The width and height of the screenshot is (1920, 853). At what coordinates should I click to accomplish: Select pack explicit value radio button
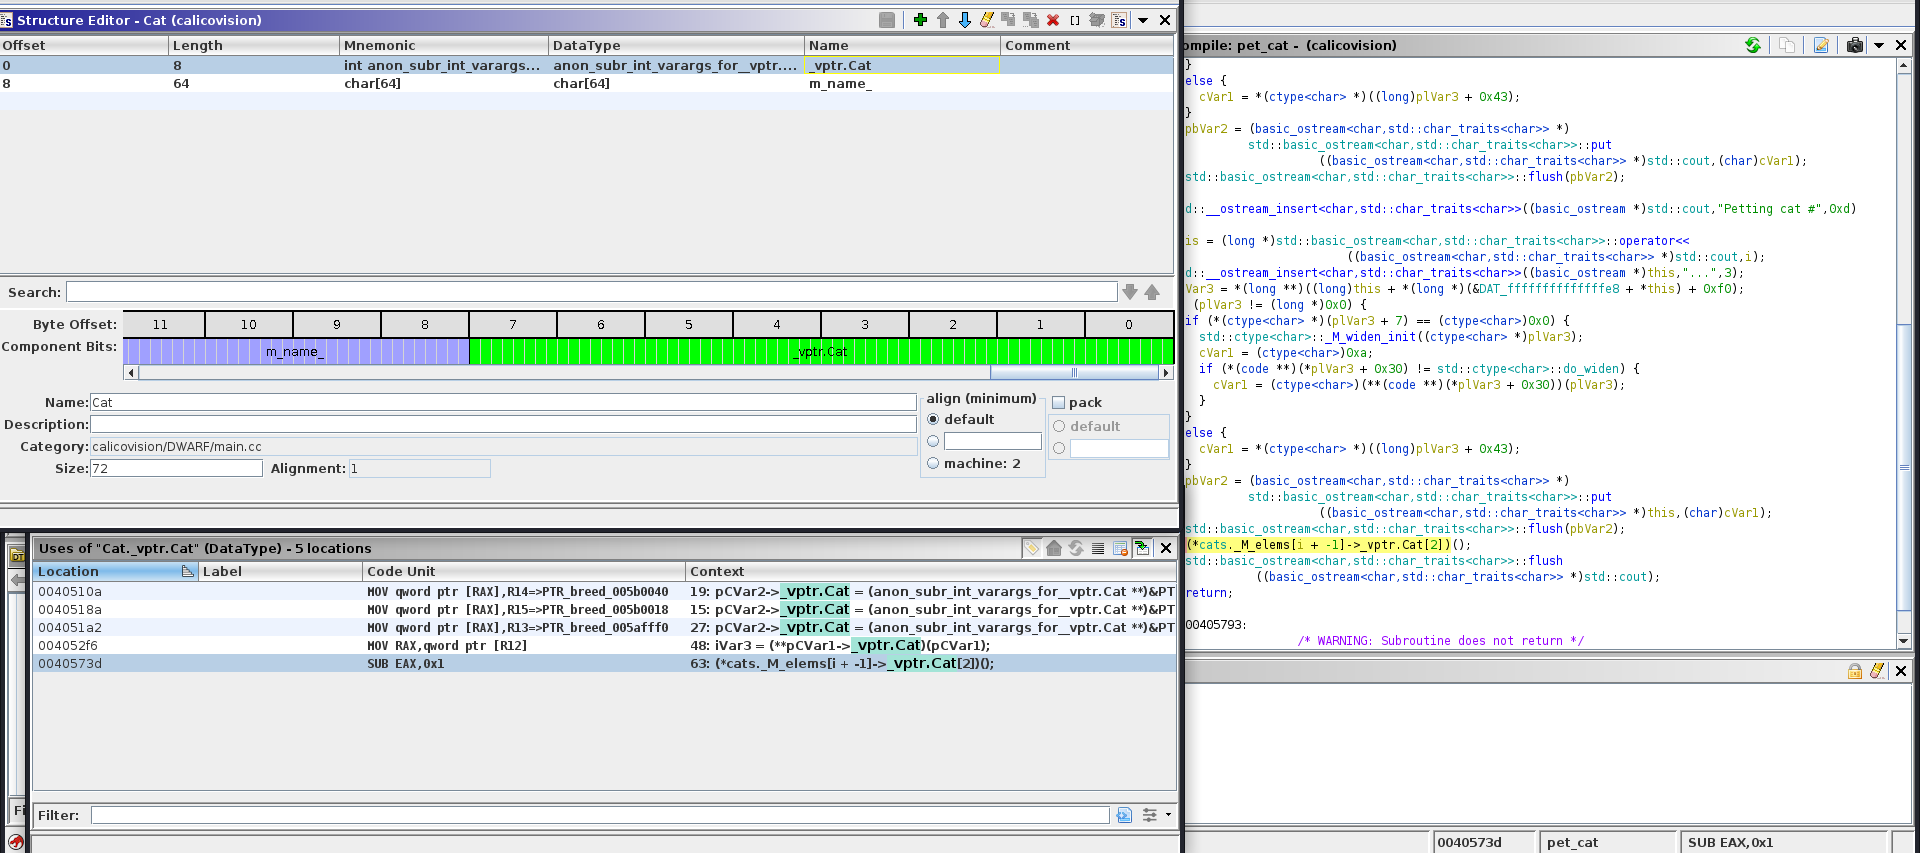[x=1059, y=448]
